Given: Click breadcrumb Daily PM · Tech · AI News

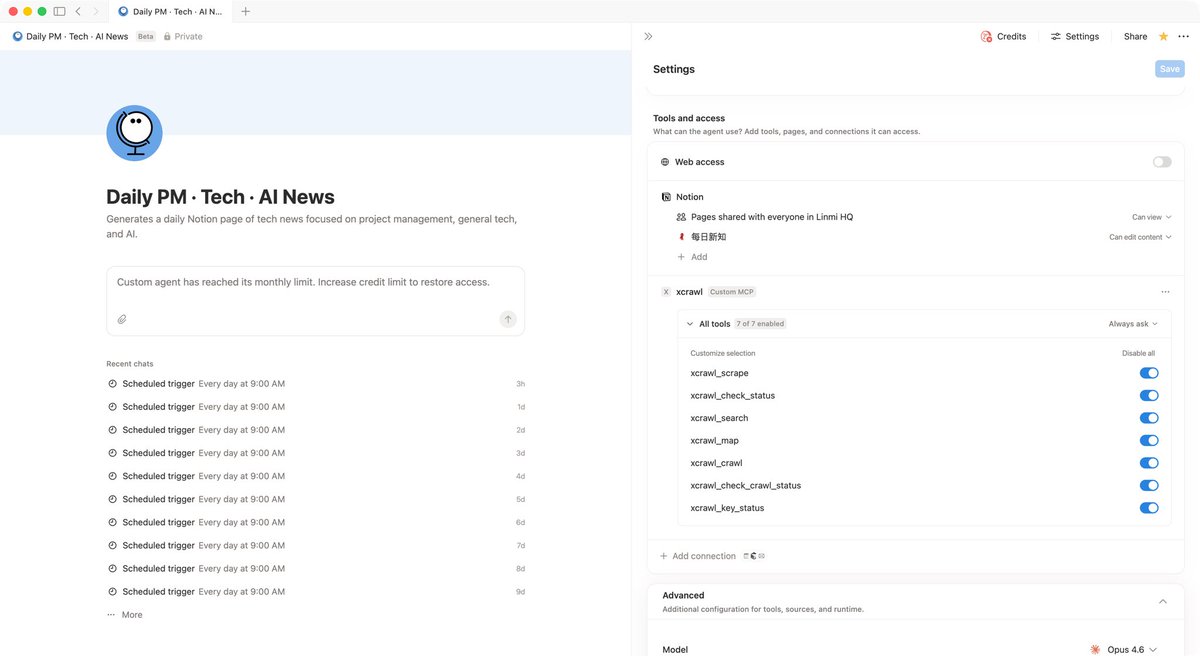Looking at the screenshot, I should pyautogui.click(x=77, y=36).
